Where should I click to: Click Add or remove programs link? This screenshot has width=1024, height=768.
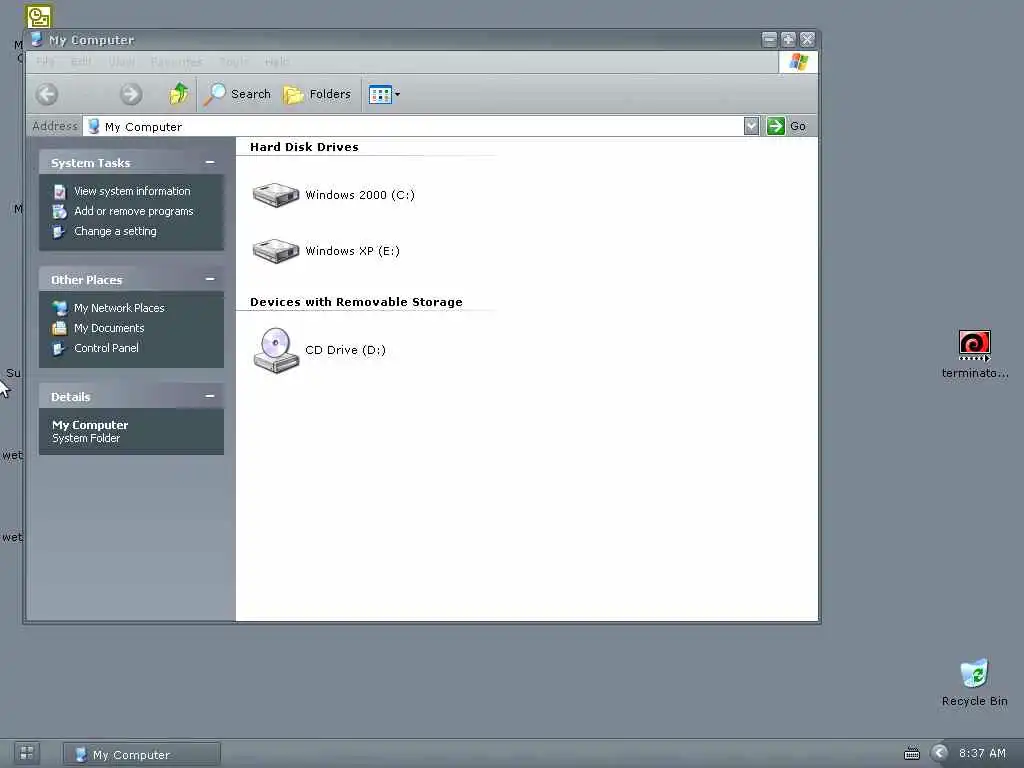(133, 211)
